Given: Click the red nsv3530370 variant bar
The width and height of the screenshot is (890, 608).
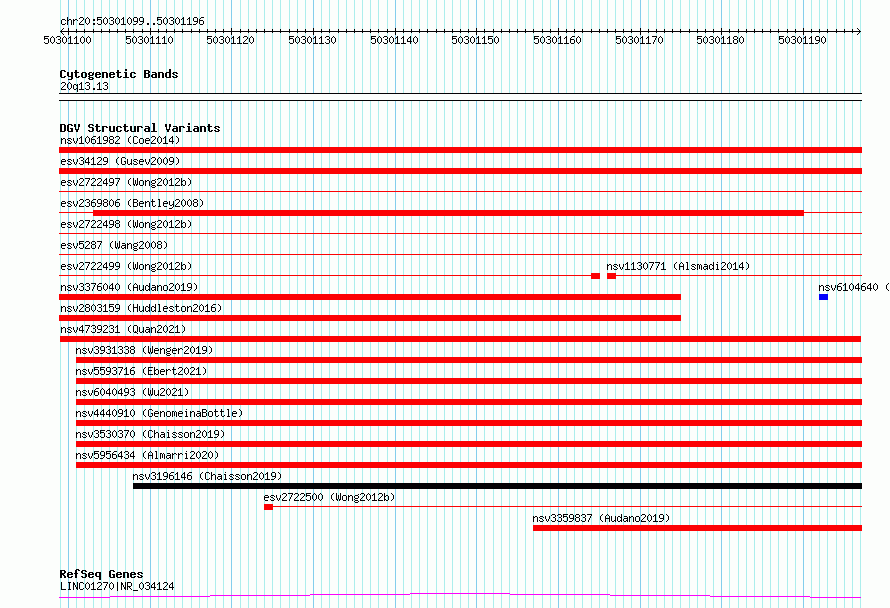Looking at the screenshot, I should click(469, 444).
